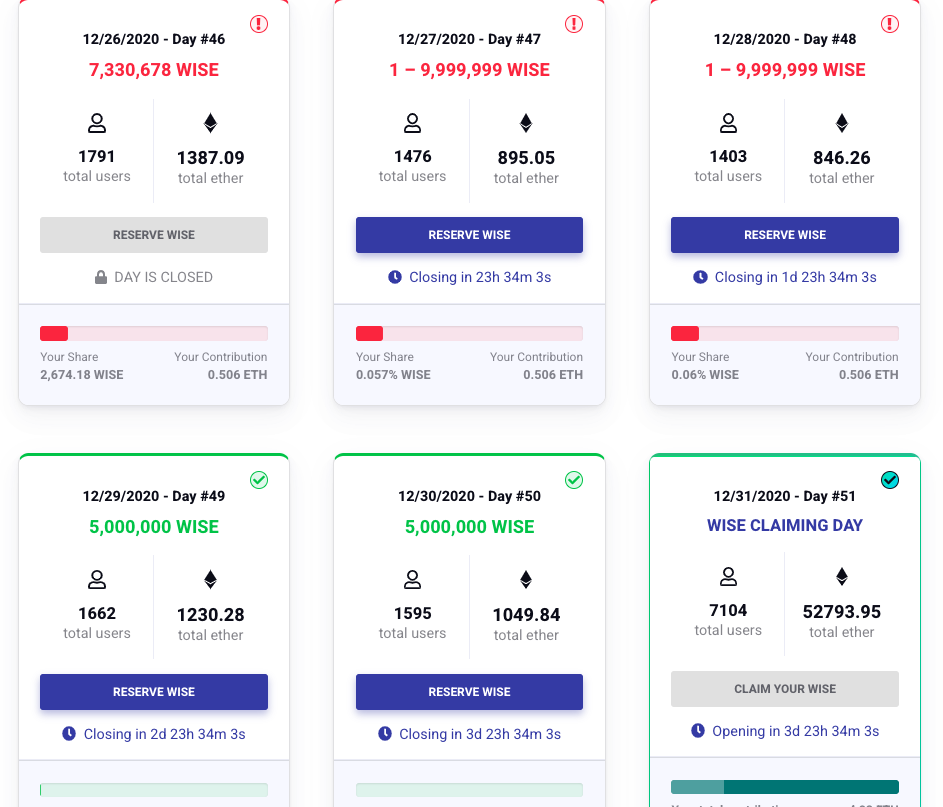Screen dimensions: 943x807
Task: Click RESERVE WISE button for Day #47
Action: coord(469,235)
